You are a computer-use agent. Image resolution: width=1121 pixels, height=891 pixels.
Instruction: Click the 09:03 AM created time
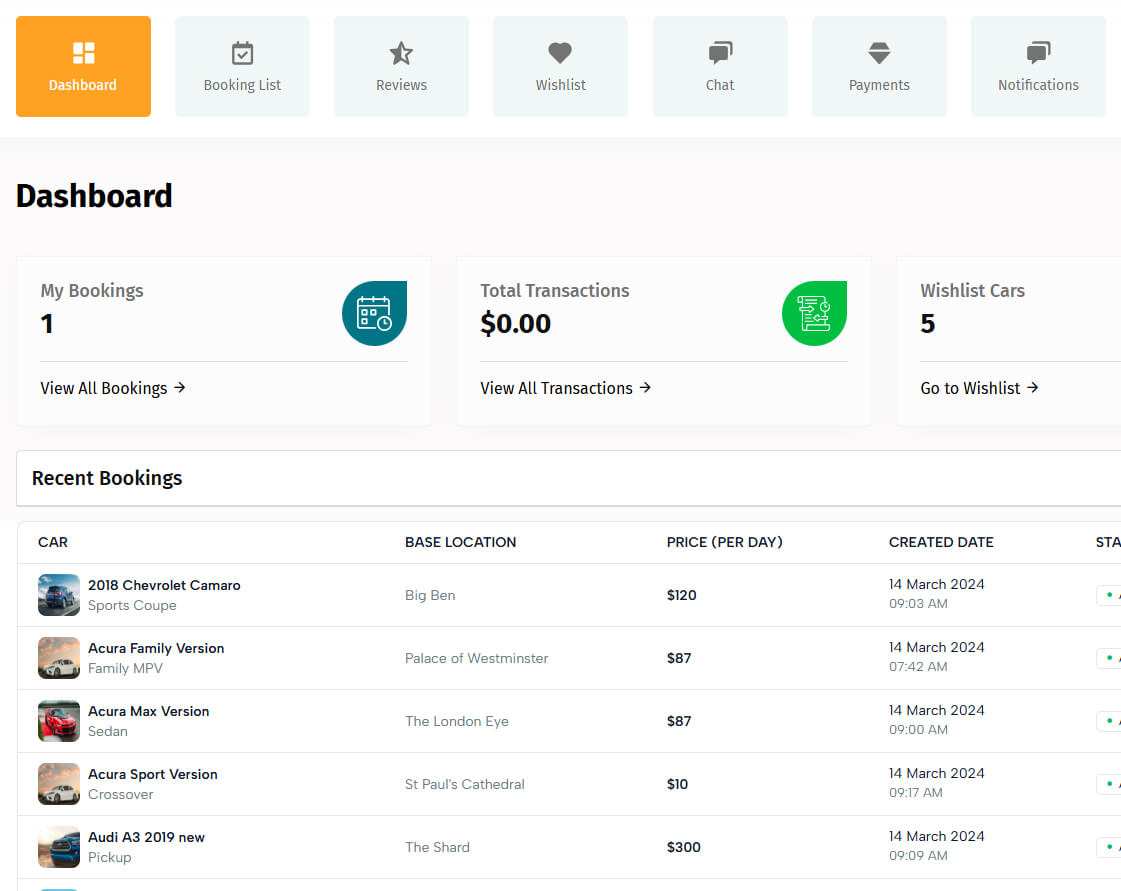point(918,604)
